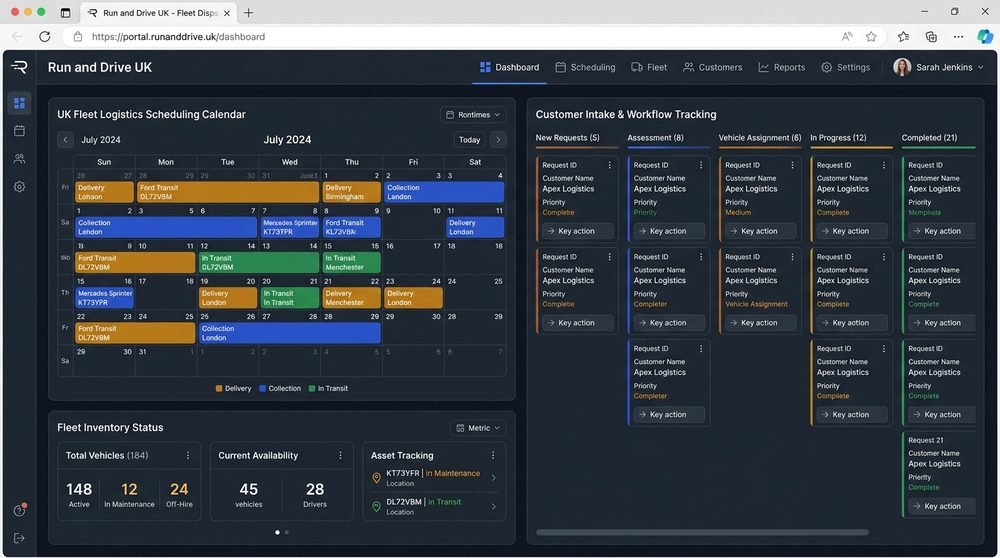Viewport: 1000px width, 558px height.
Task: Open options menu on first Assessment card
Action: click(x=701, y=165)
